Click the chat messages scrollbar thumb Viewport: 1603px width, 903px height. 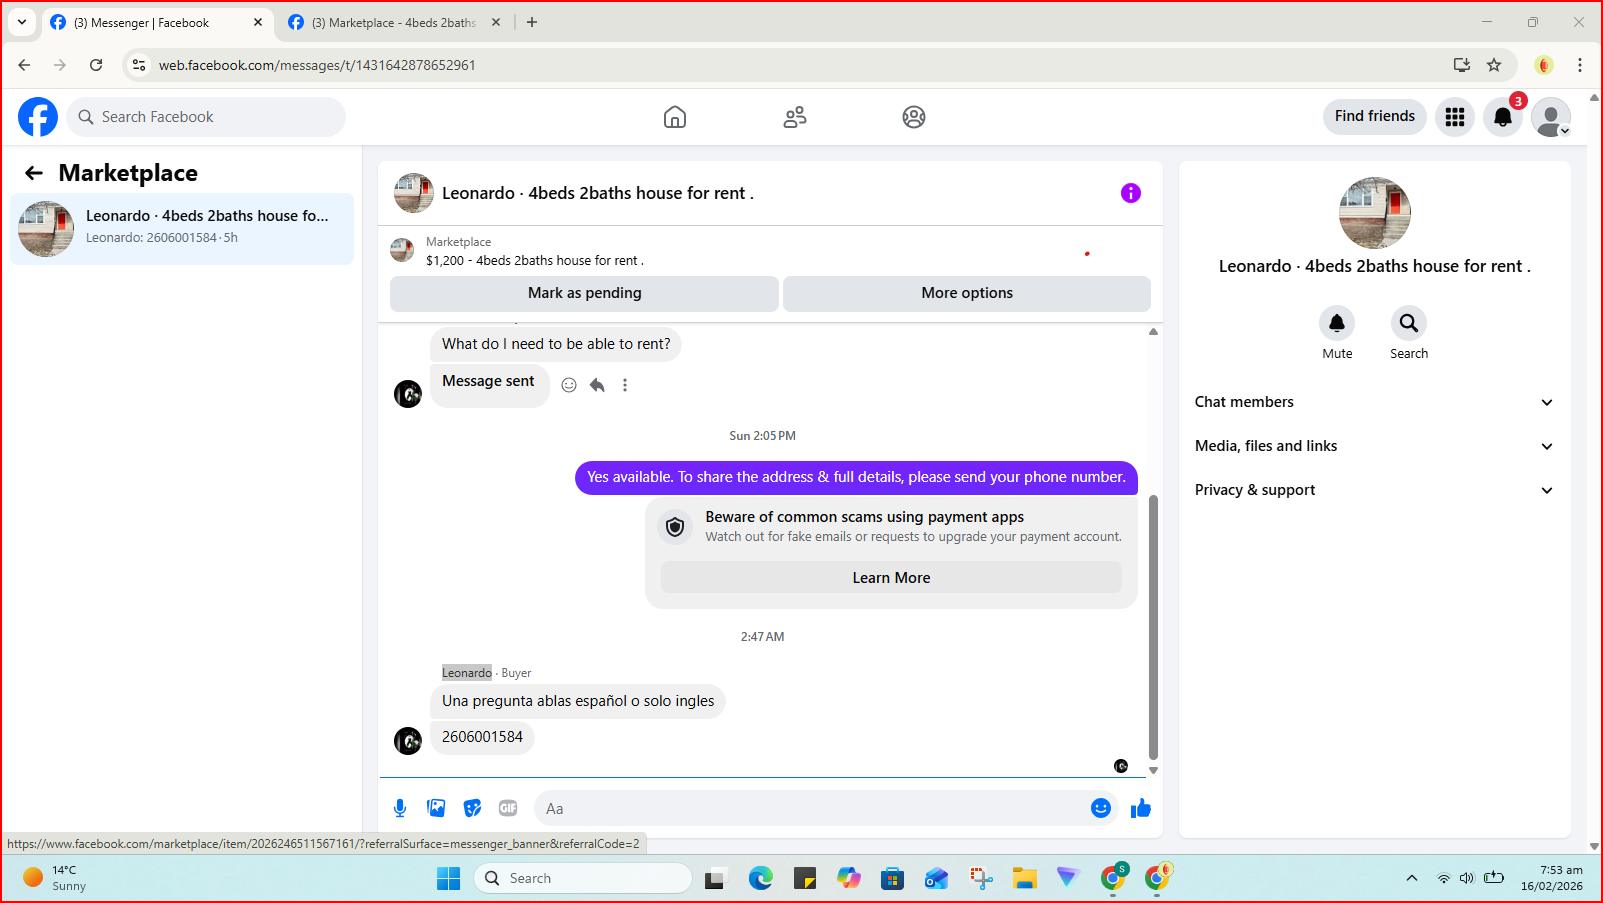1153,627
